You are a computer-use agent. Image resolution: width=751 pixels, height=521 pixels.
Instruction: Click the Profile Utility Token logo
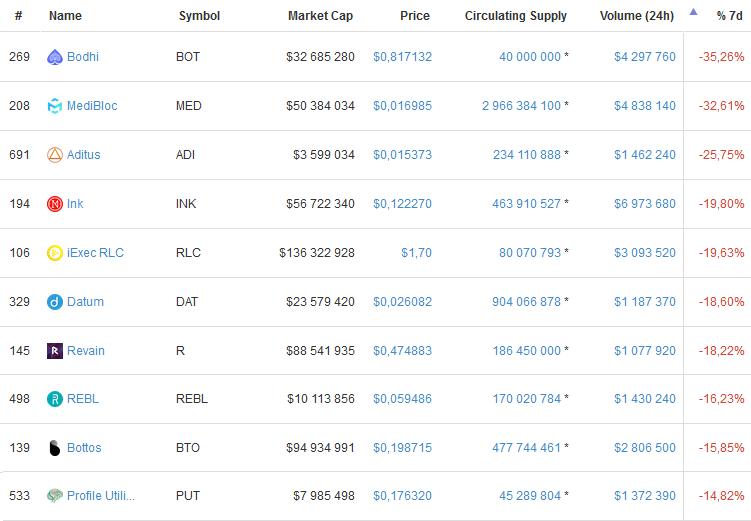click(x=55, y=496)
